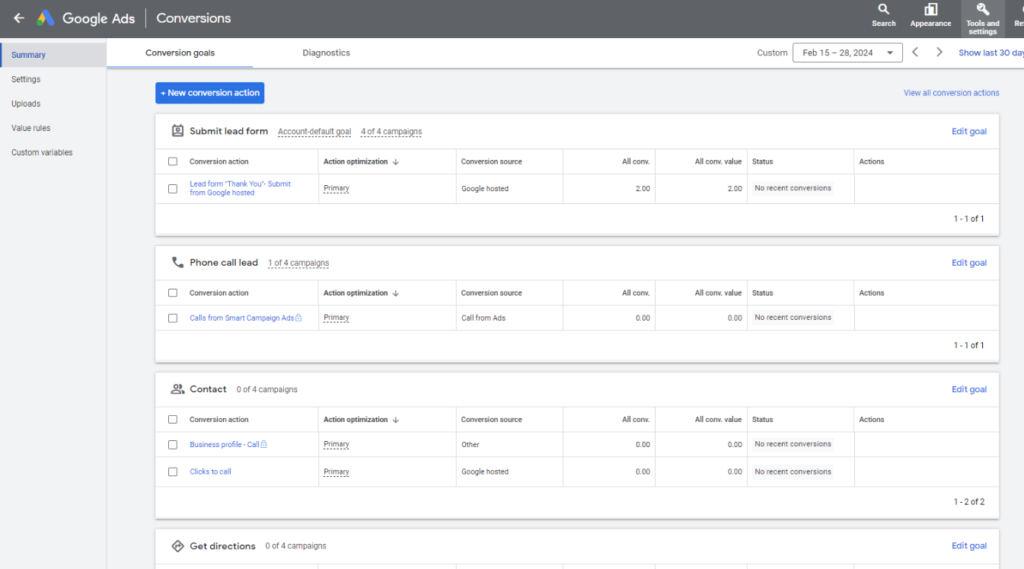Open Business profile - Call conversion action
Screen dimensions: 1024x569
[224, 444]
